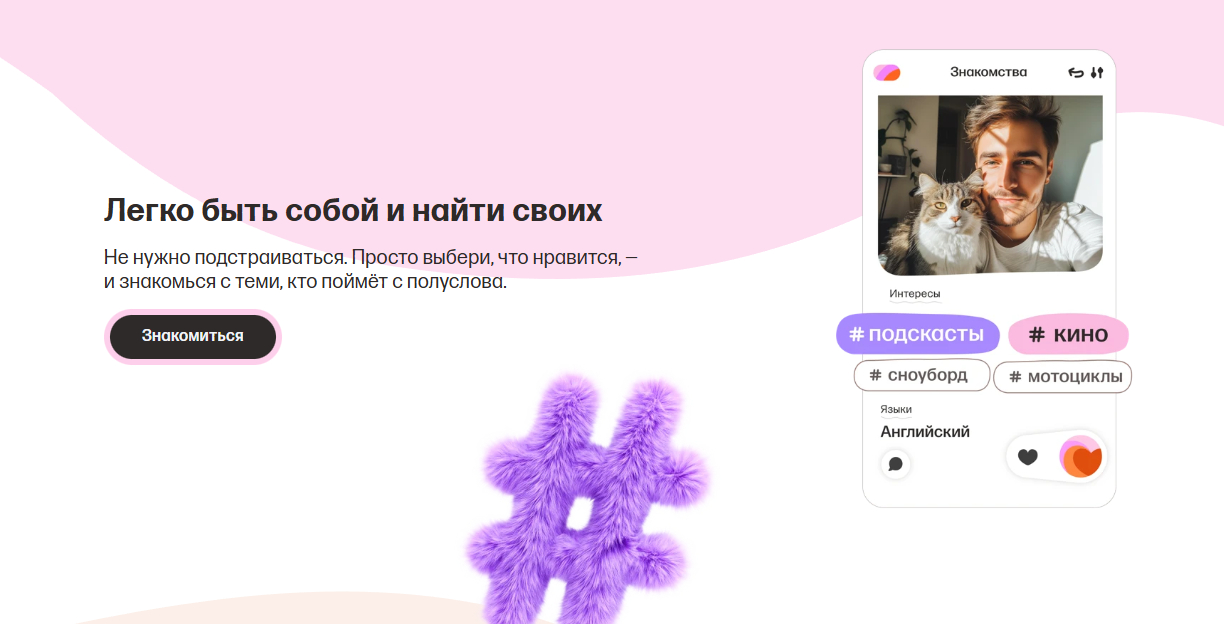Click the black heart icon
The image size is (1224, 624).
coord(1027,457)
